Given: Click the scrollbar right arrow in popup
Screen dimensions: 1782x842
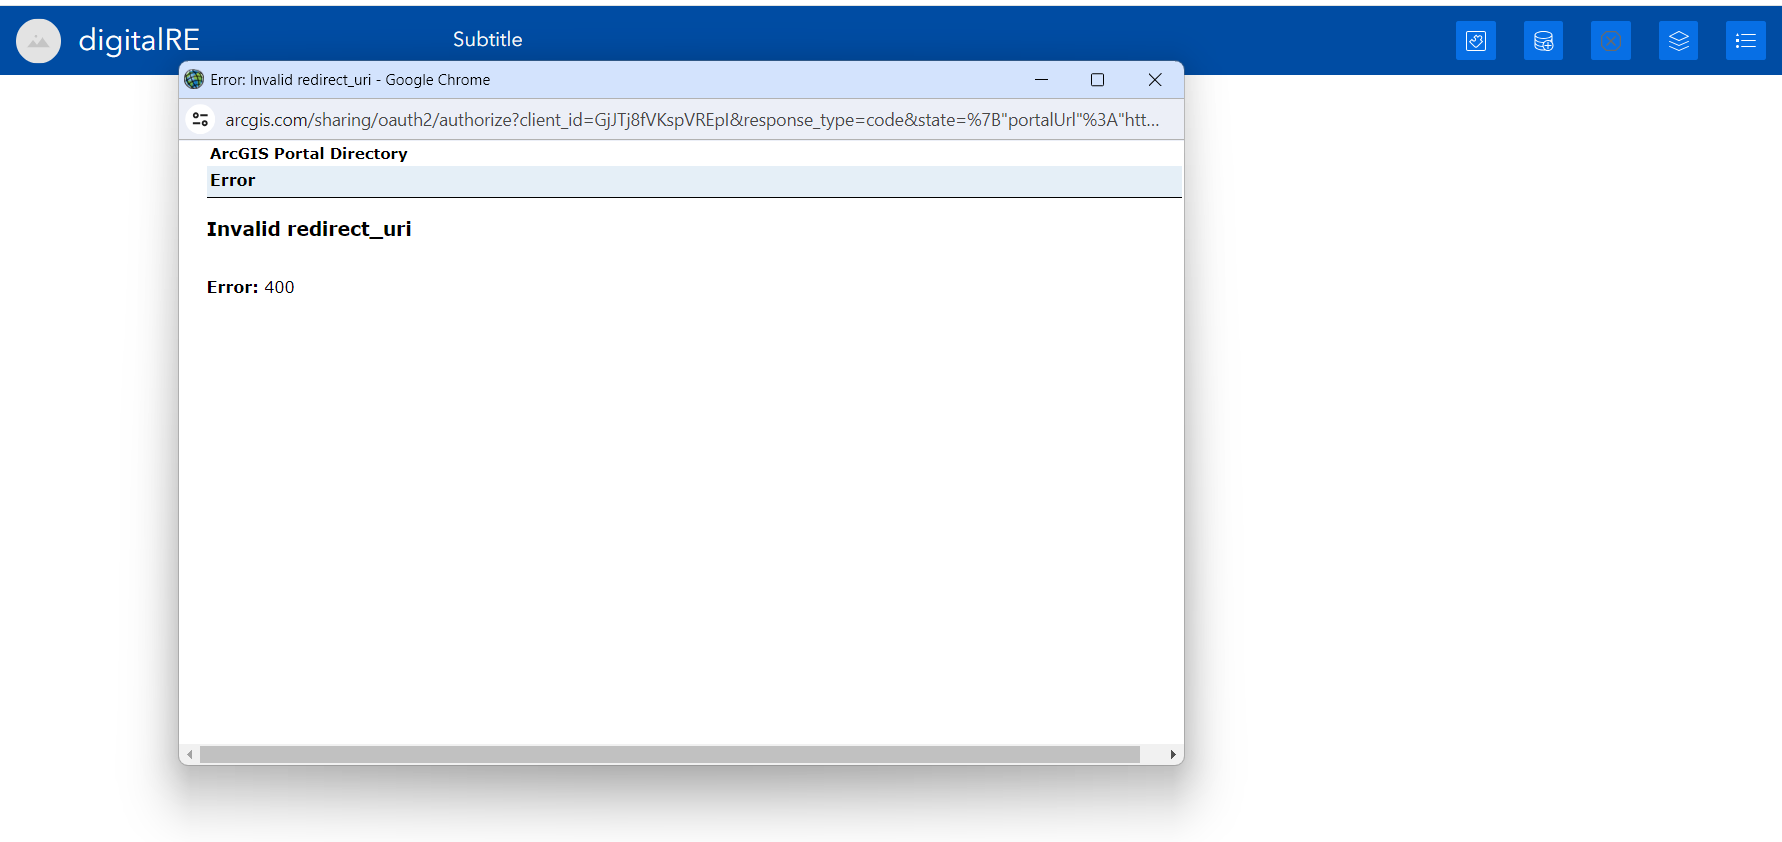Looking at the screenshot, I should click(1172, 754).
